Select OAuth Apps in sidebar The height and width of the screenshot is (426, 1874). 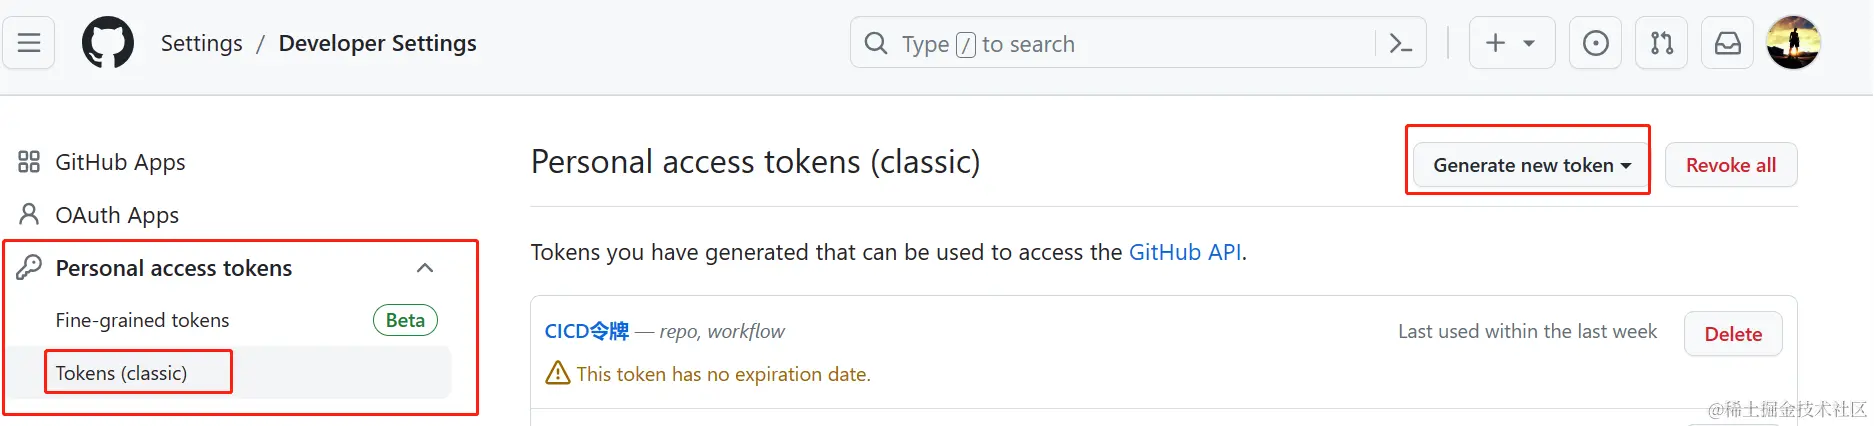117,215
